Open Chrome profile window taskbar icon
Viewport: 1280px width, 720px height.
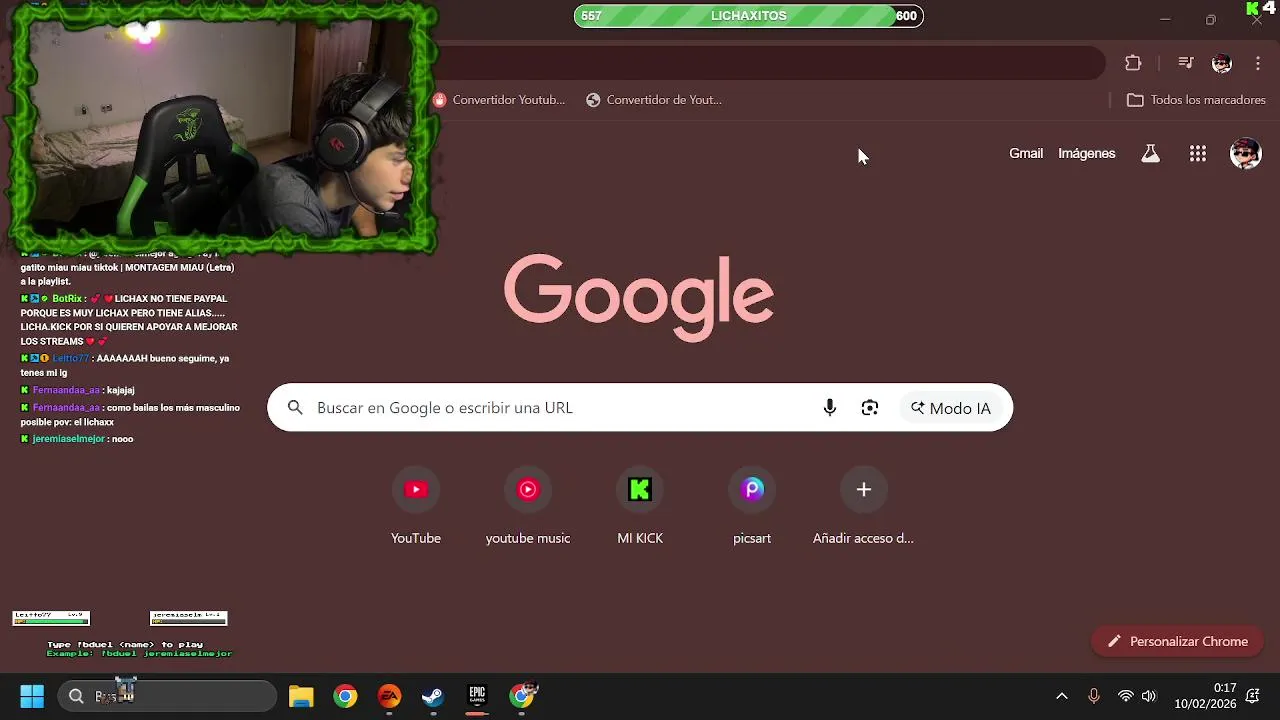tap(522, 696)
